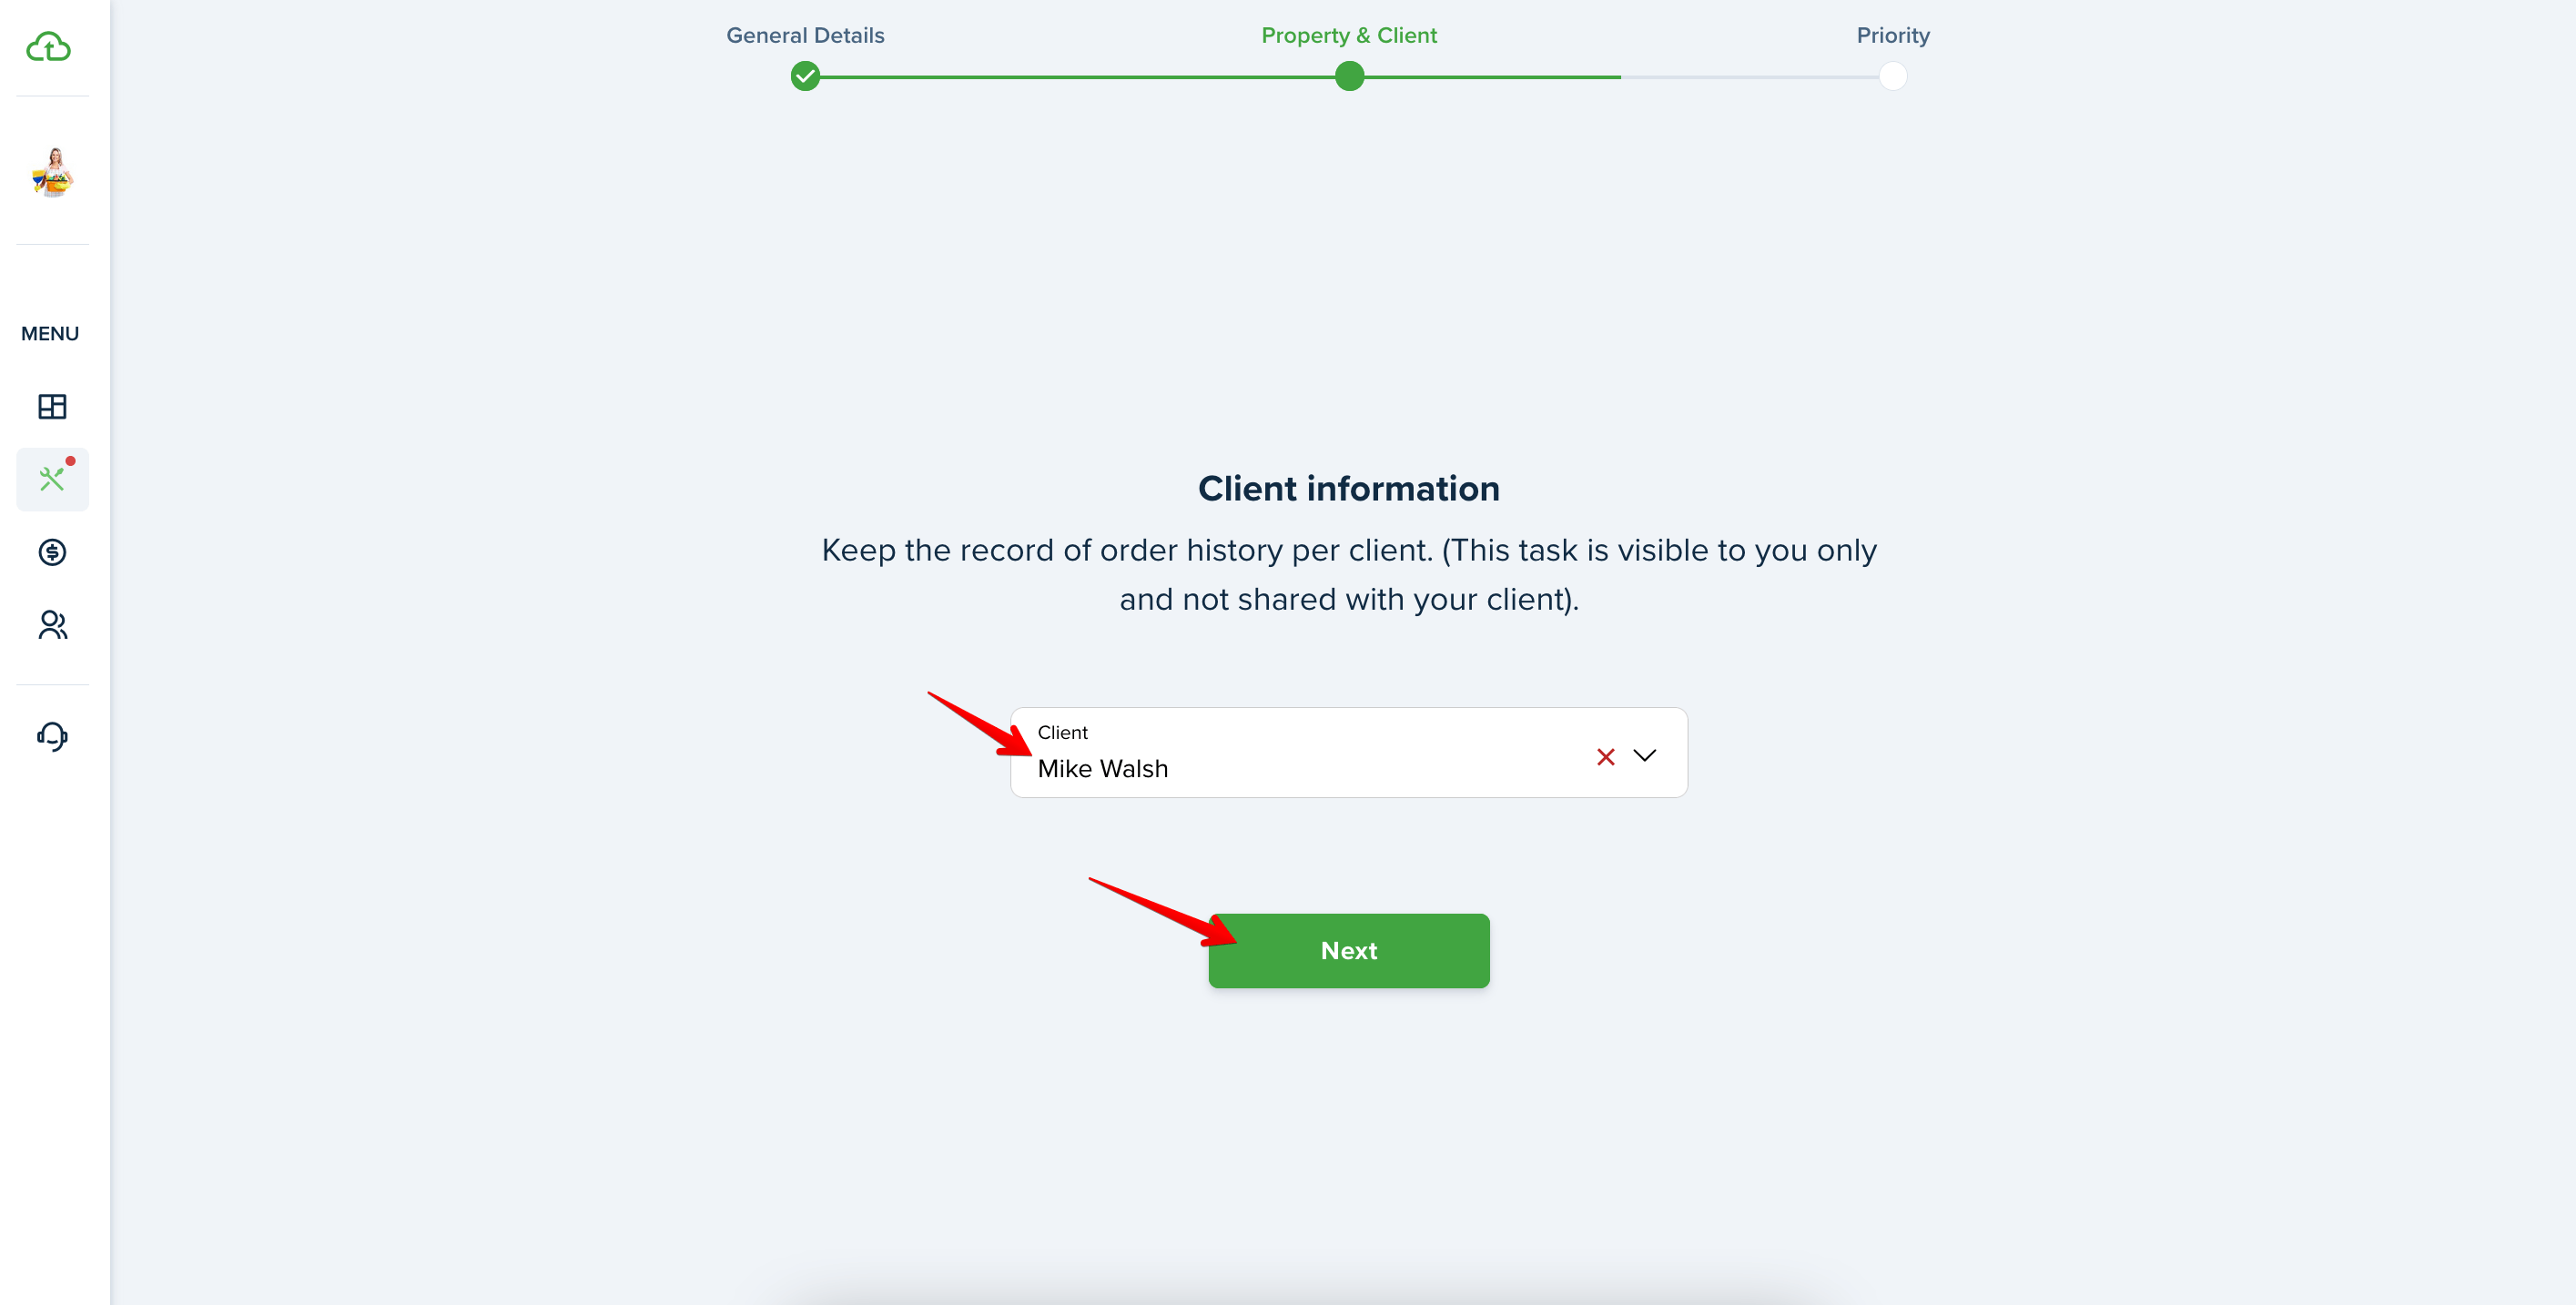Click the Client field showing Mike Walsh
2576x1305 pixels.
(1348, 753)
